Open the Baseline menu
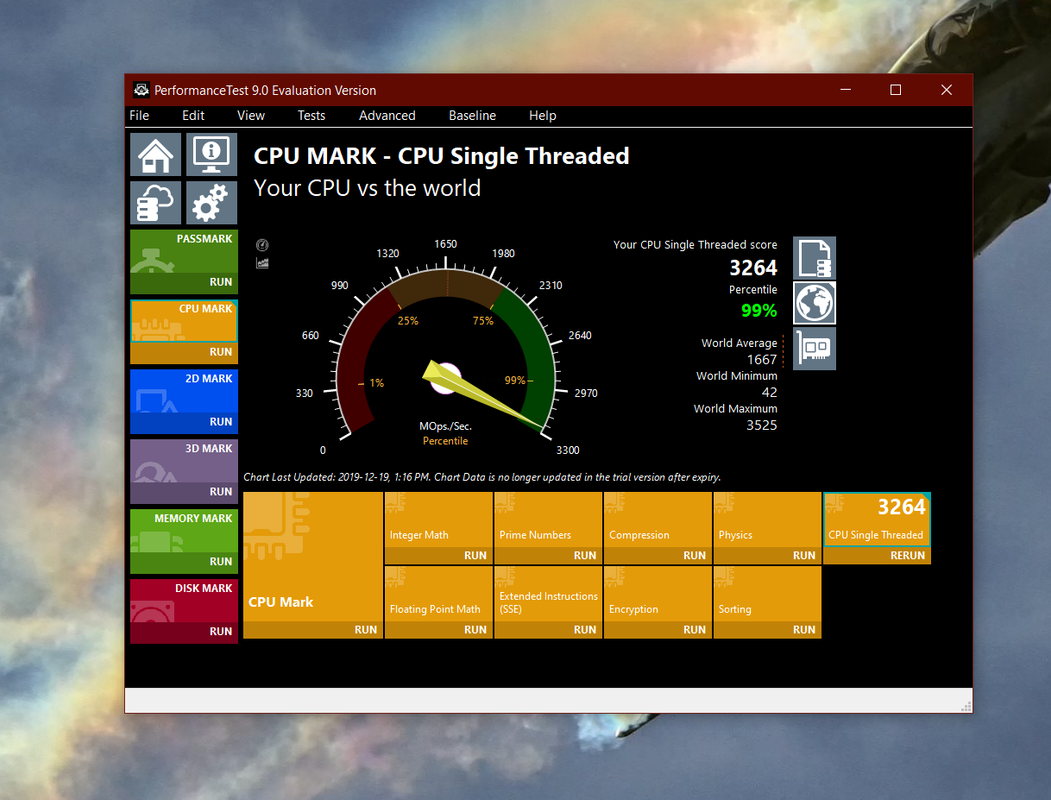 coord(472,115)
